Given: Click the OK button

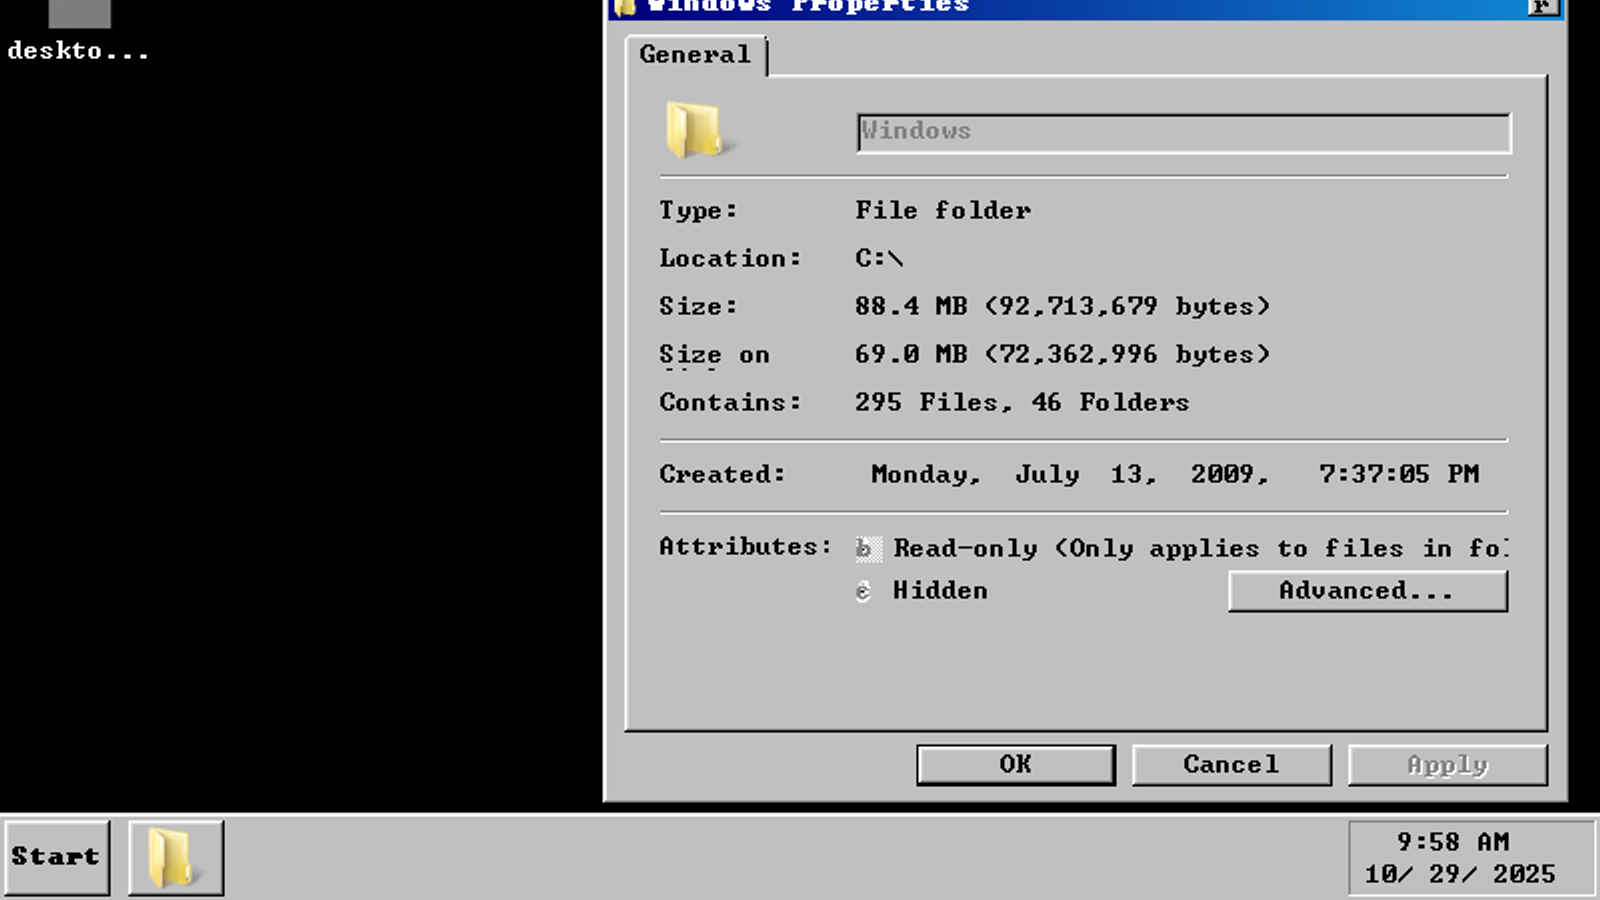Looking at the screenshot, I should [x=1015, y=765].
